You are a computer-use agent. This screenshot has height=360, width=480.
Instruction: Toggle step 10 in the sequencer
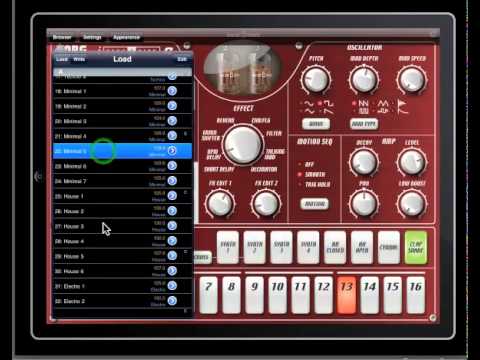[x=278, y=295]
